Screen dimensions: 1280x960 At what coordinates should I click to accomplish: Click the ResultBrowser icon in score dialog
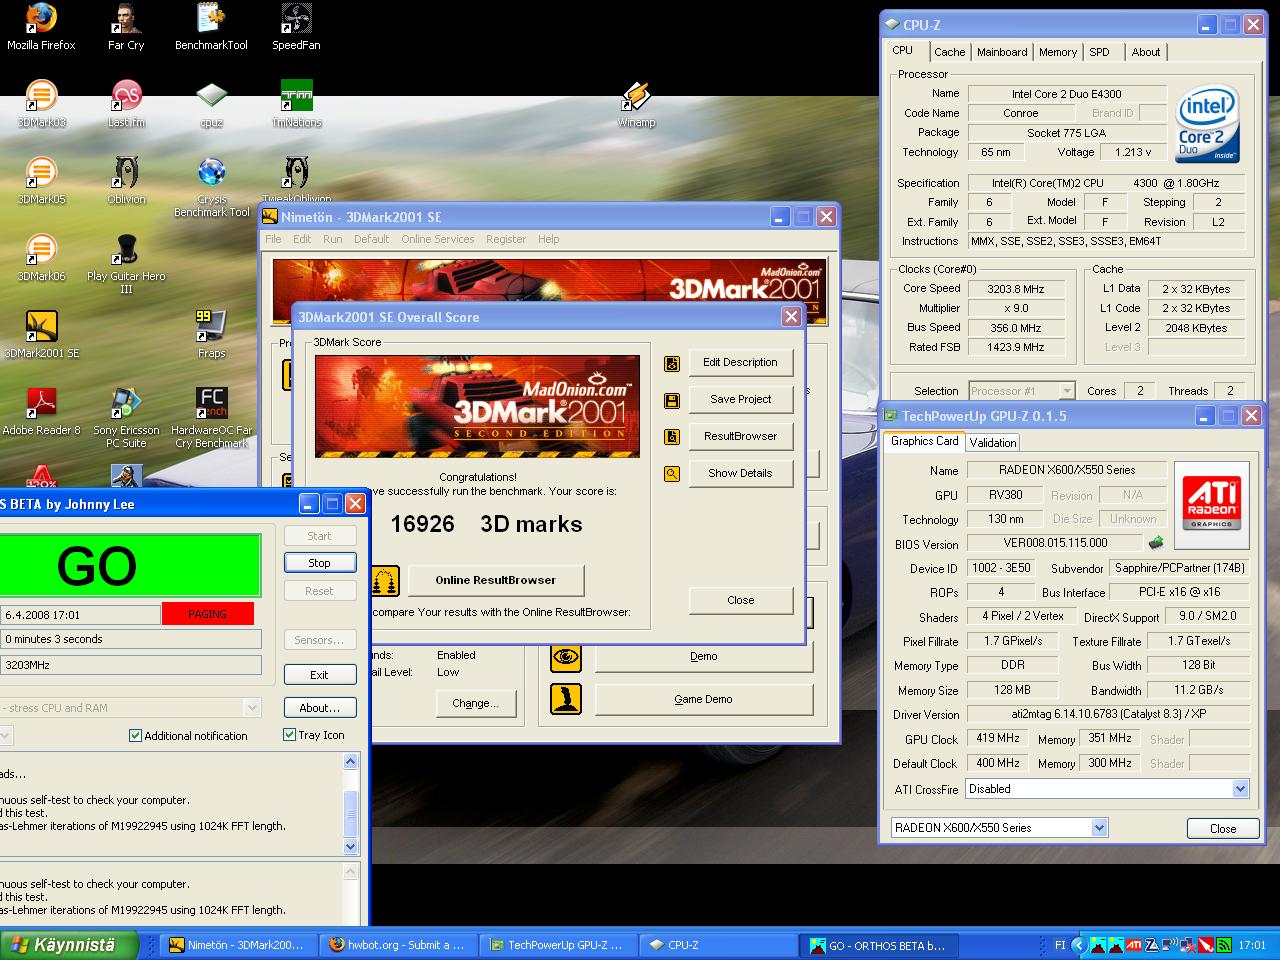click(x=672, y=437)
